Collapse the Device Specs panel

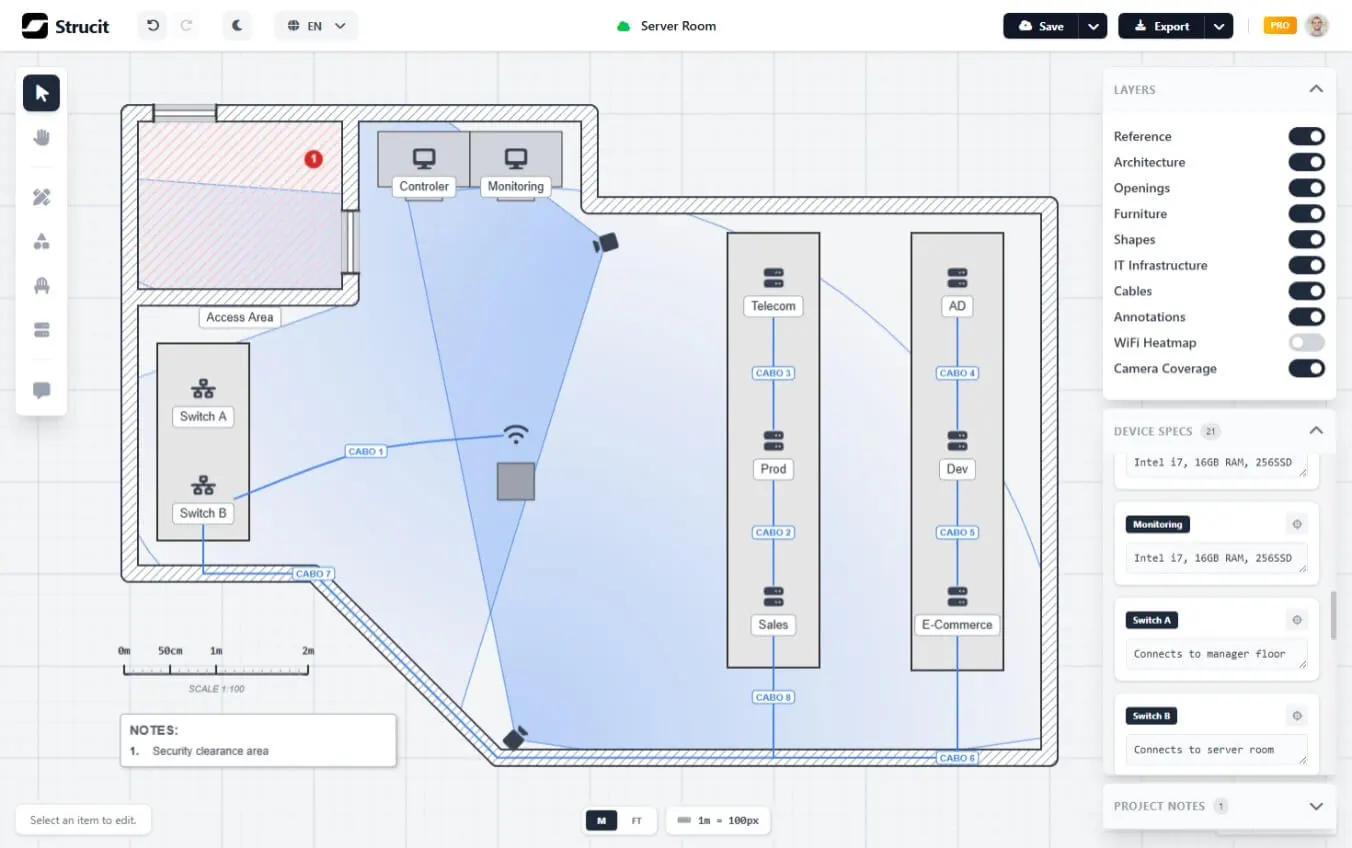(1316, 431)
